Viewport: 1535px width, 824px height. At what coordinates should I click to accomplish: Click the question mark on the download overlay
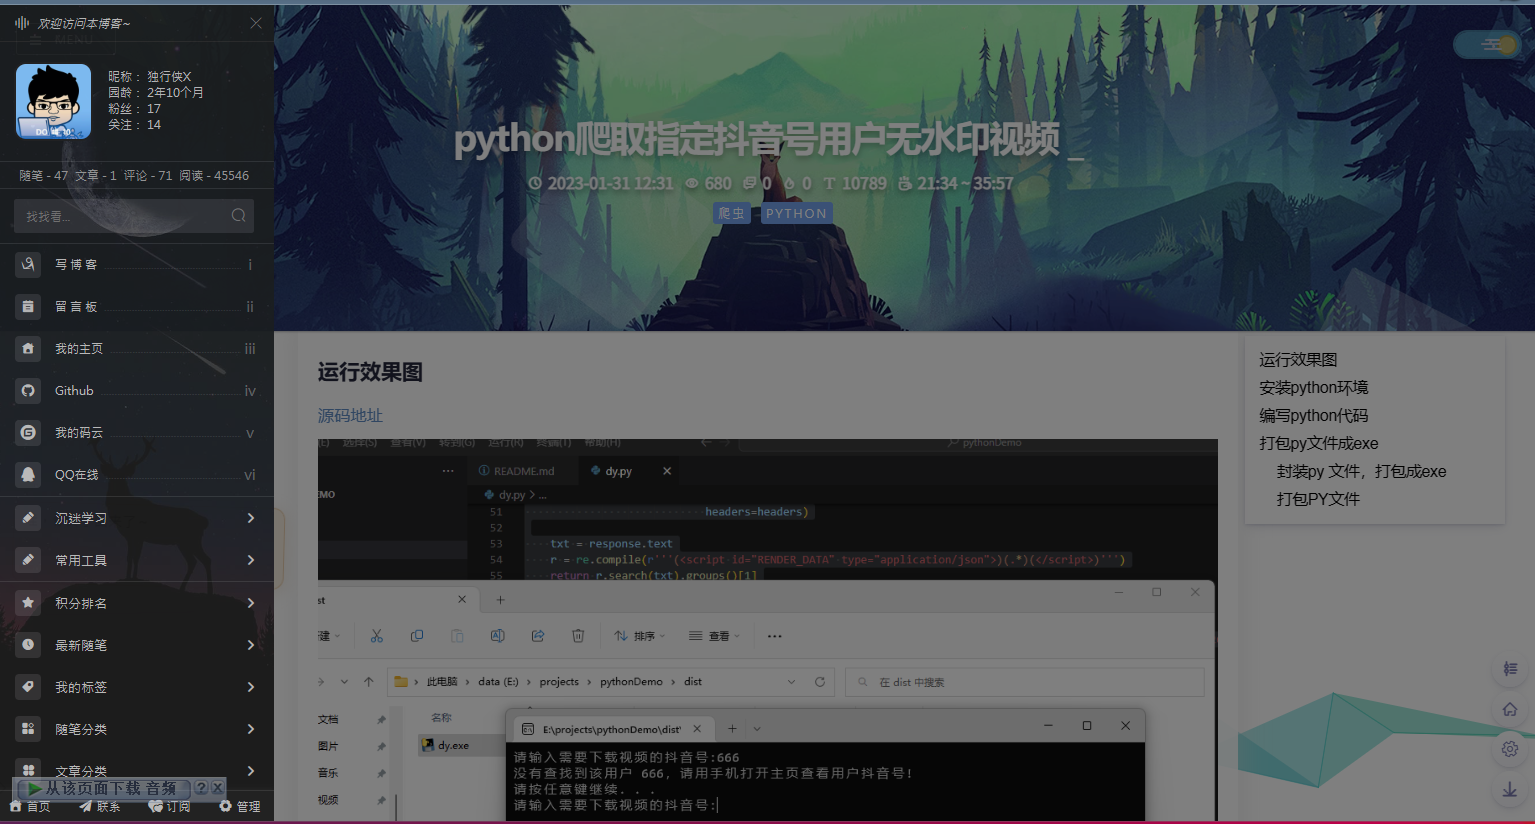(x=200, y=788)
